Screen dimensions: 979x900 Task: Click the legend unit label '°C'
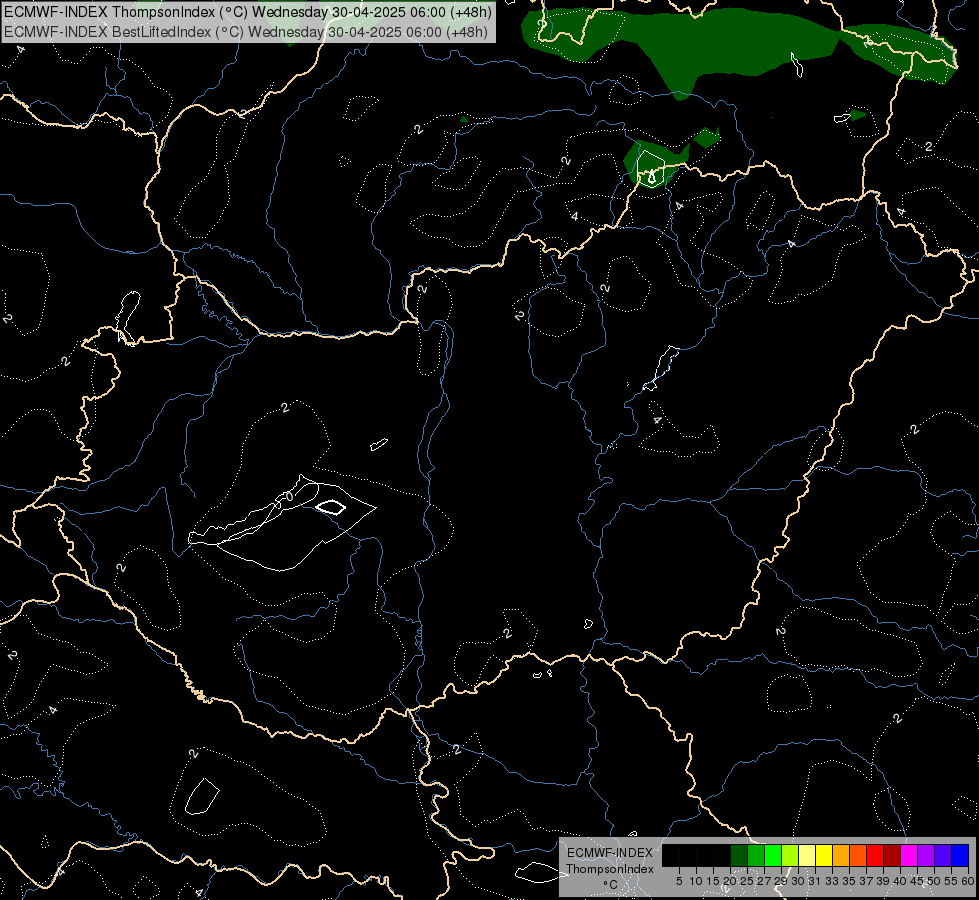click(611, 885)
